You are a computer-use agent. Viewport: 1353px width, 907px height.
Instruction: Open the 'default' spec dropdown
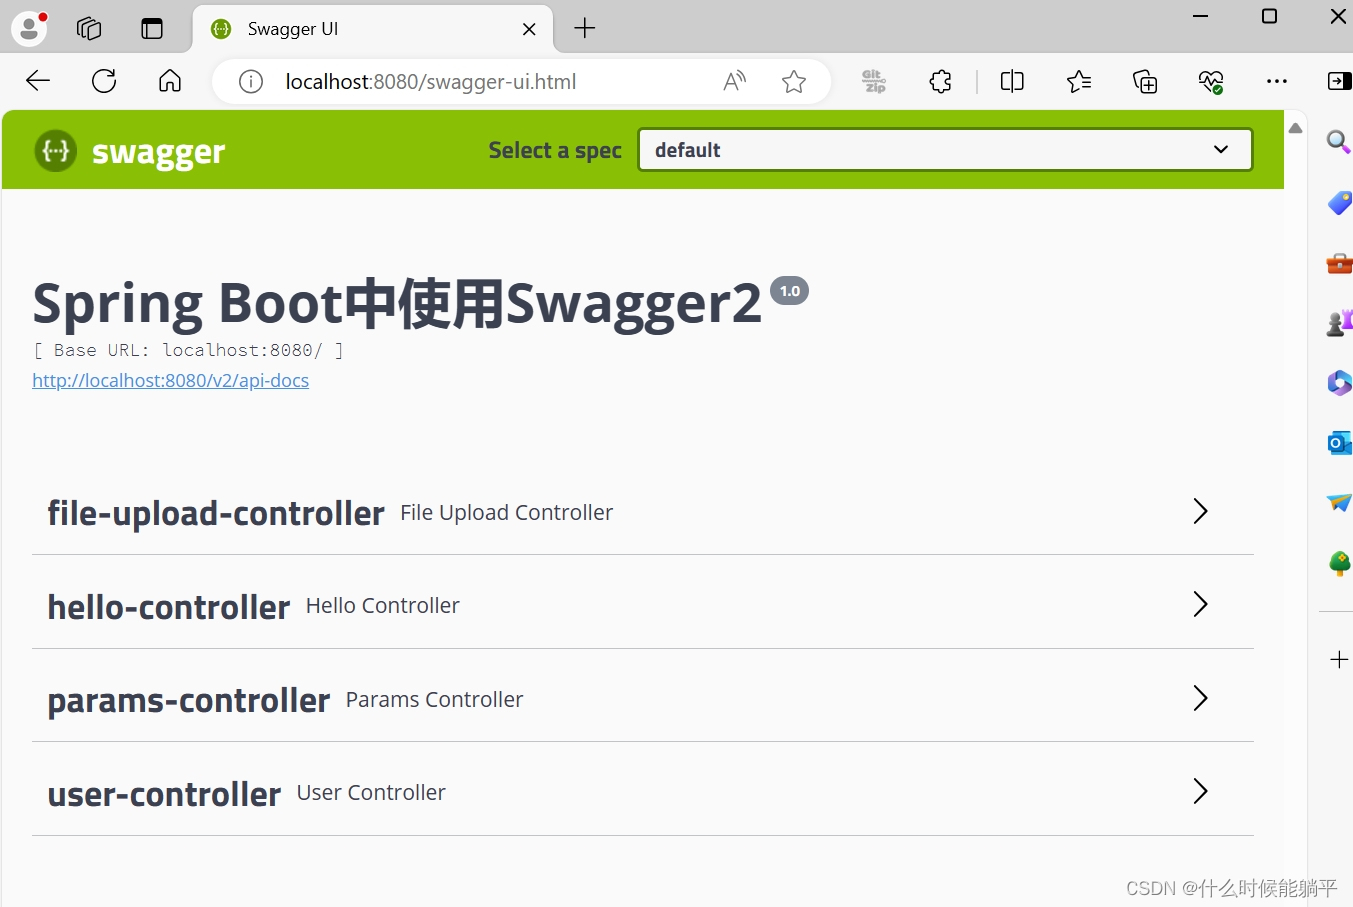[945, 149]
